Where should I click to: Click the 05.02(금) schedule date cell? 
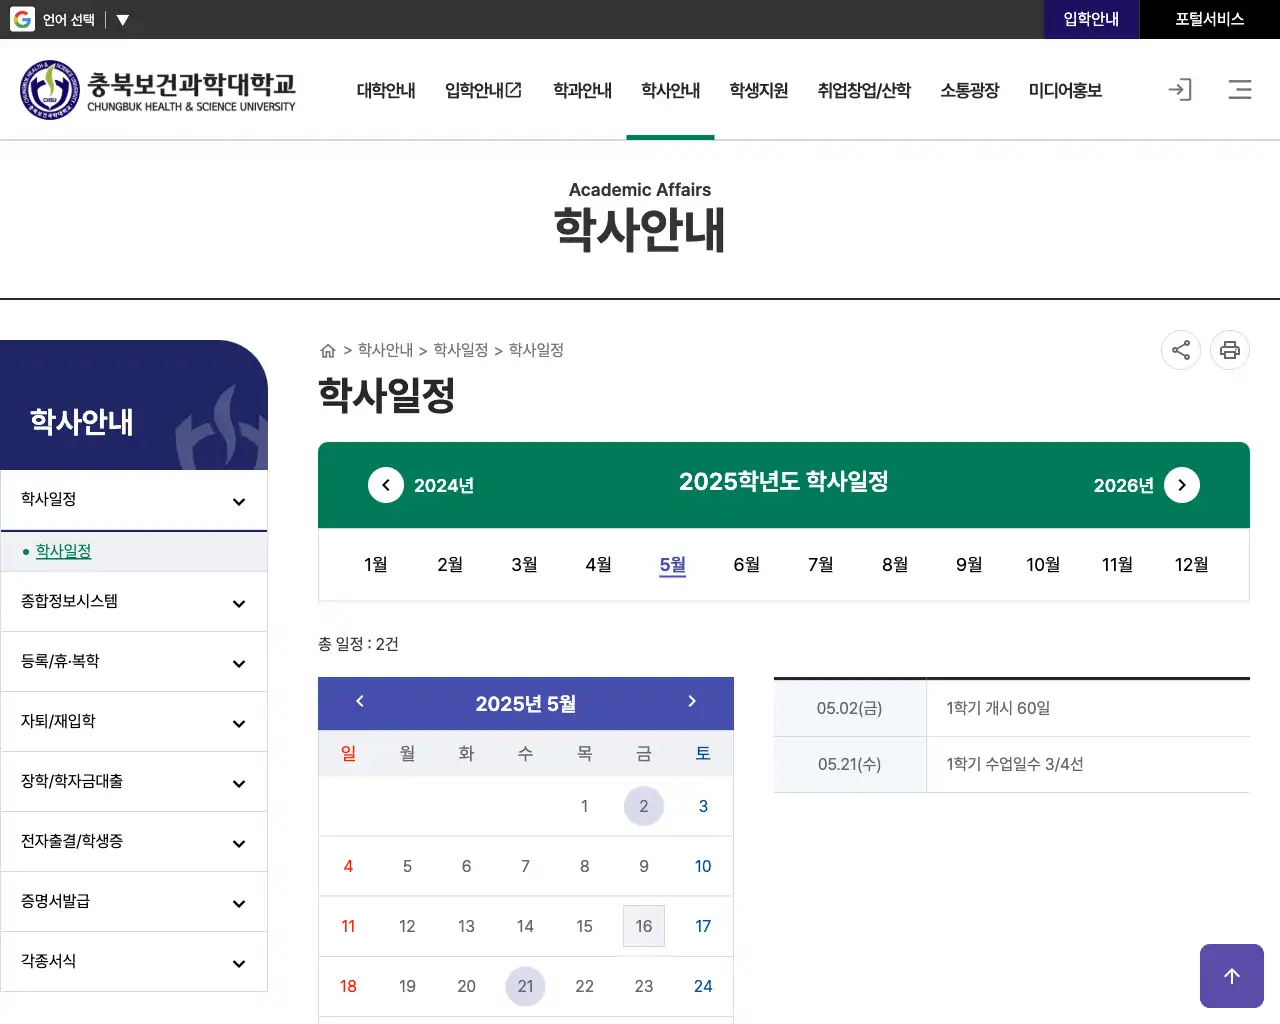(850, 708)
